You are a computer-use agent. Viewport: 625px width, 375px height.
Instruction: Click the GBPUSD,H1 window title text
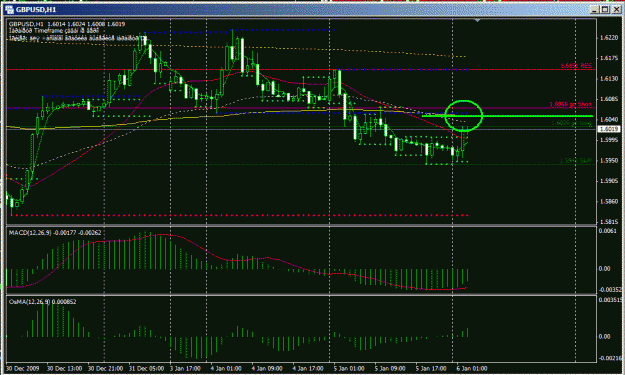(x=36, y=9)
